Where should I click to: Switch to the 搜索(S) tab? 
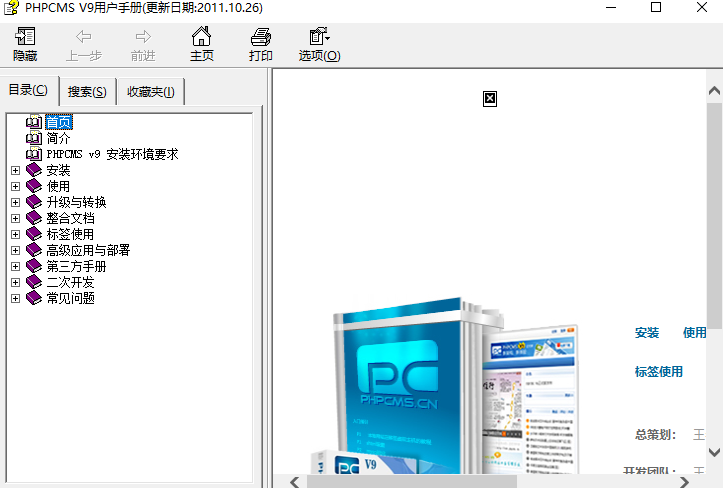87,92
